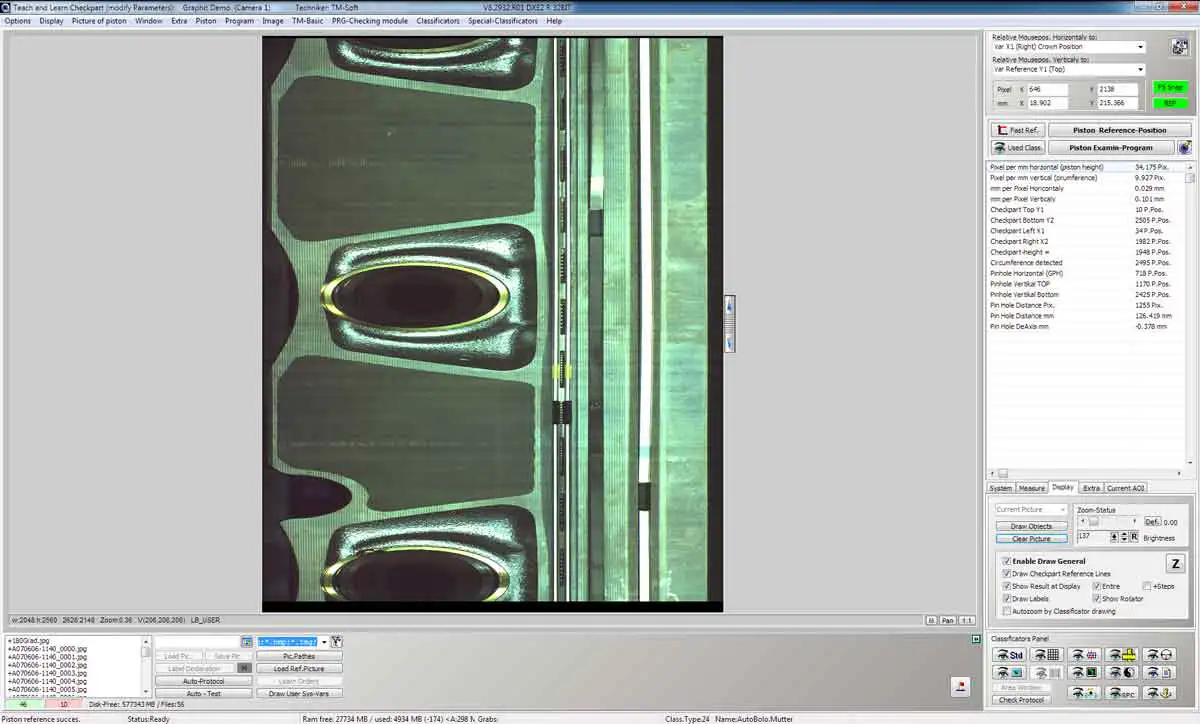
Task: Open the Current Picture dropdown
Action: coord(1031,509)
